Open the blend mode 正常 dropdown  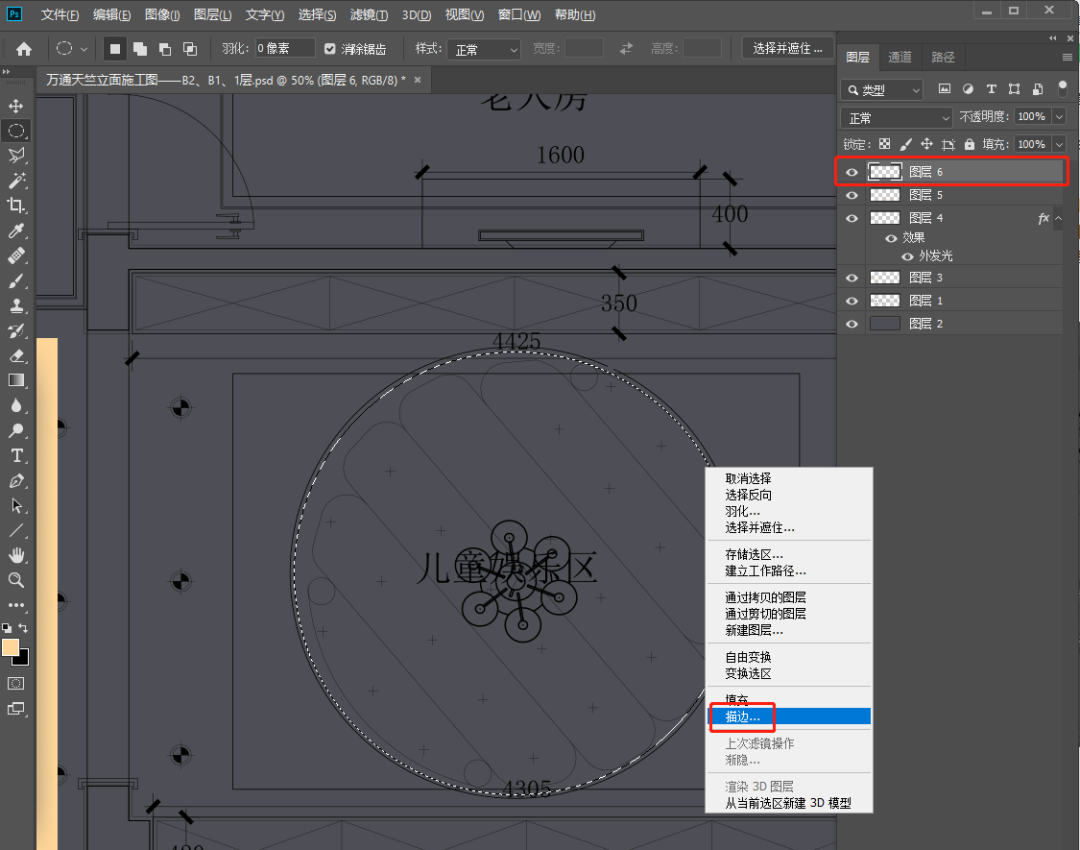click(896, 118)
